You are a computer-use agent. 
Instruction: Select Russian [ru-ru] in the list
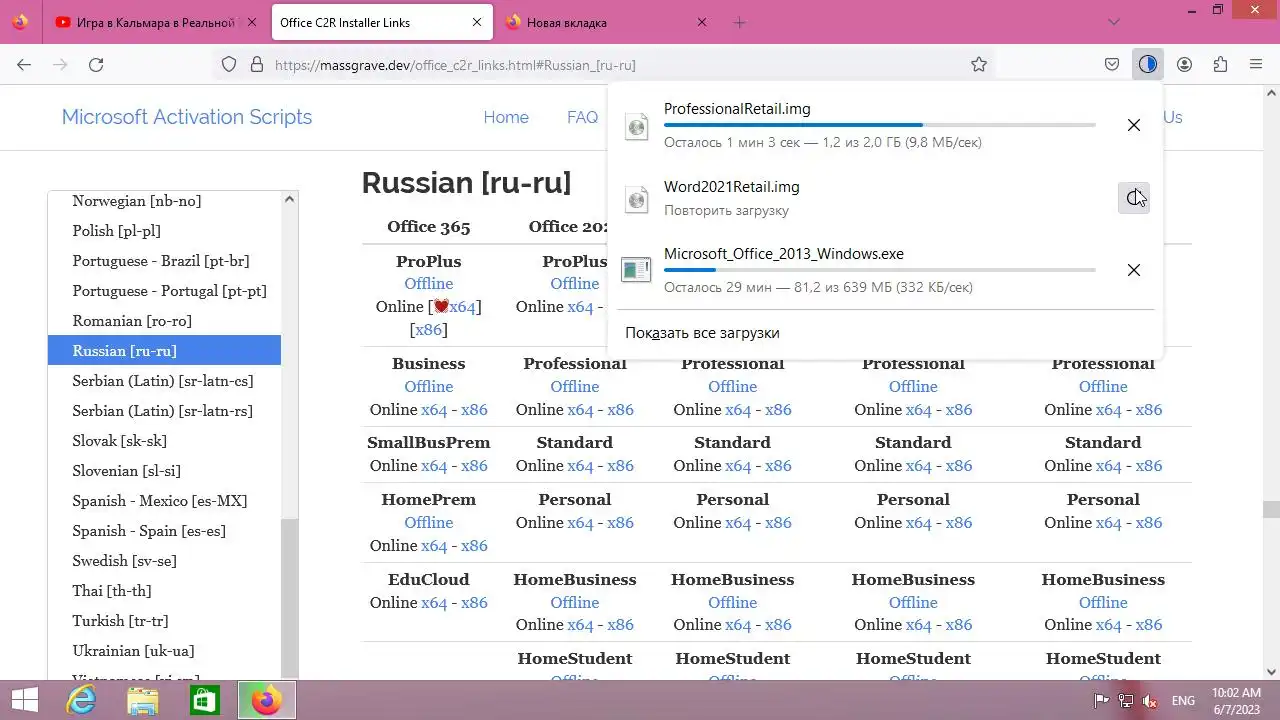click(x=164, y=351)
